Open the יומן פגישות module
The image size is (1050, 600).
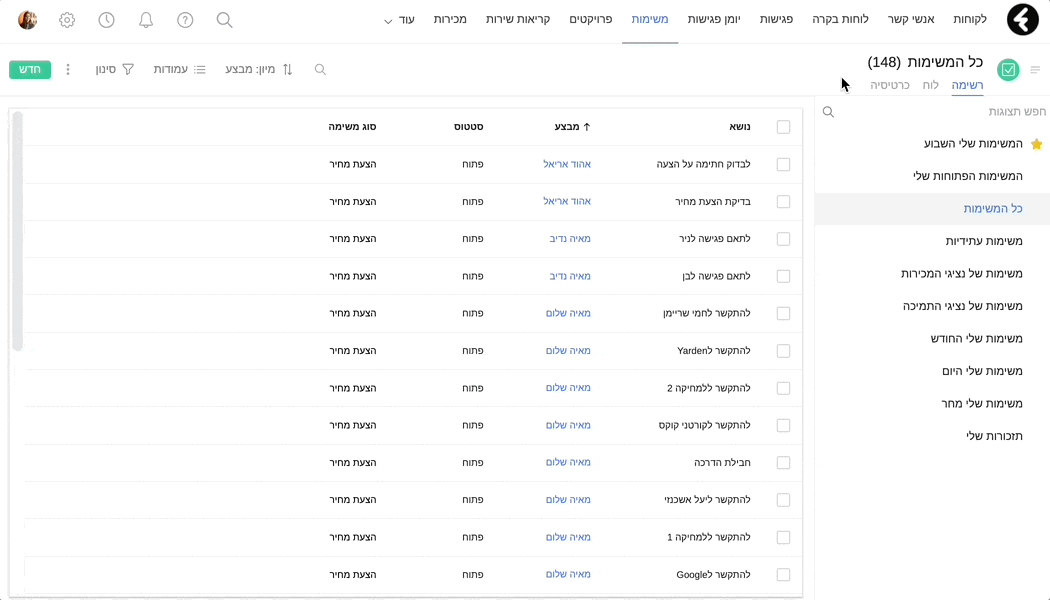[714, 19]
